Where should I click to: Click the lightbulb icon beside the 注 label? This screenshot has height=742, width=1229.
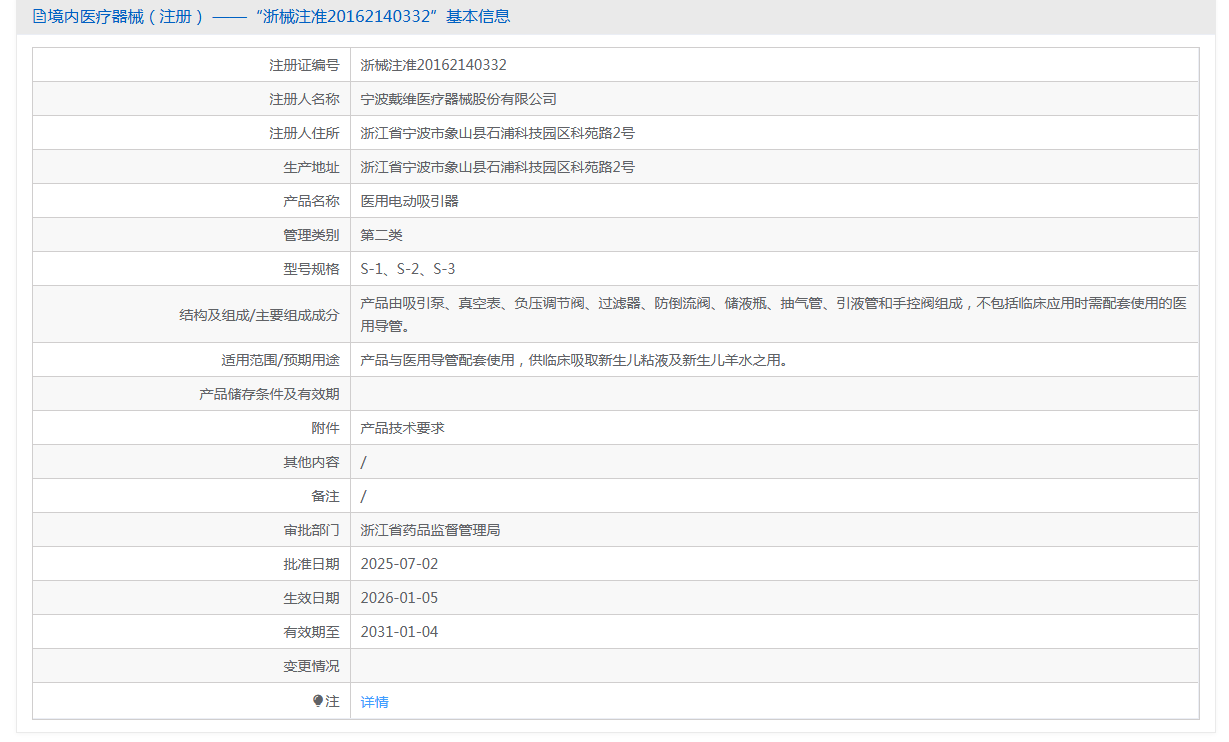pyautogui.click(x=318, y=701)
